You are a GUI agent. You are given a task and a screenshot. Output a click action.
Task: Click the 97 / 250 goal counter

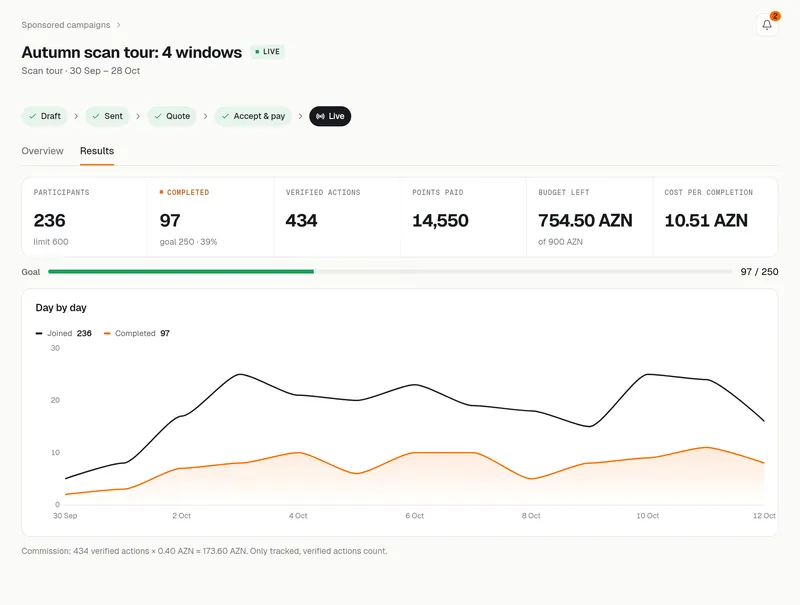click(x=759, y=272)
